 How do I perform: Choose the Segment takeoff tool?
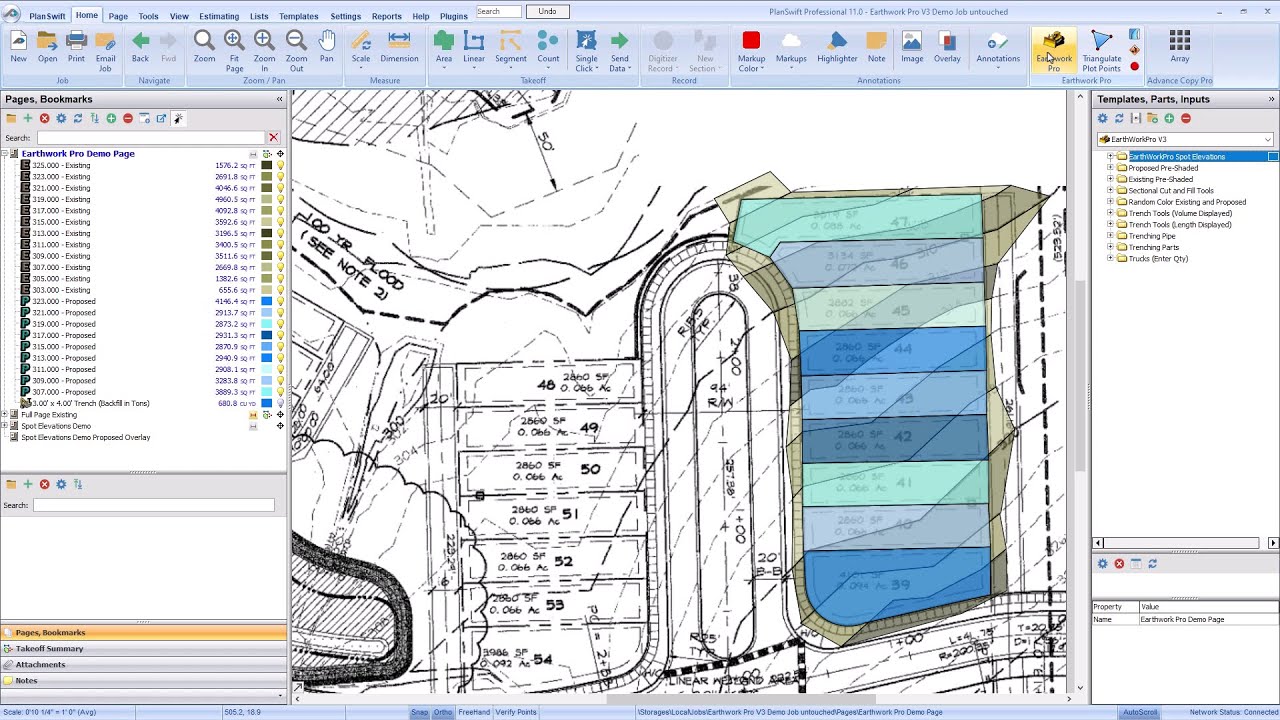510,47
